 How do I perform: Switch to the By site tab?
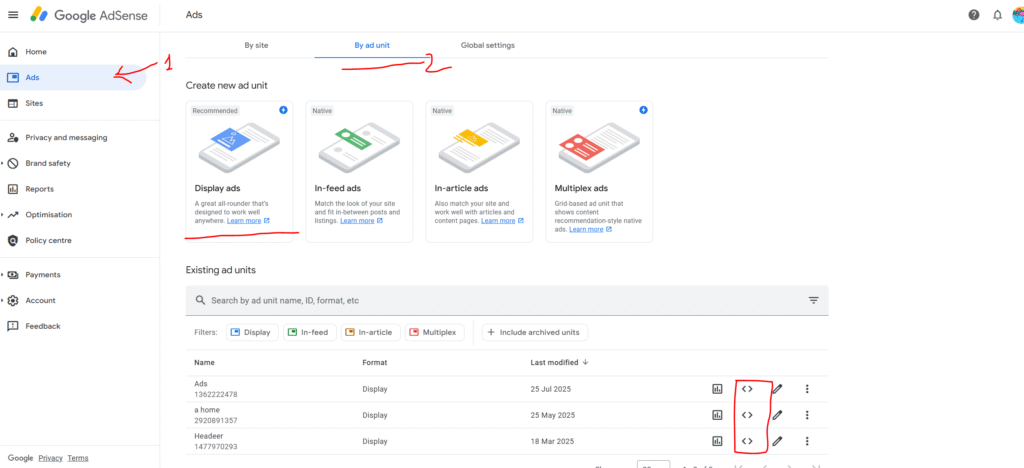256,45
